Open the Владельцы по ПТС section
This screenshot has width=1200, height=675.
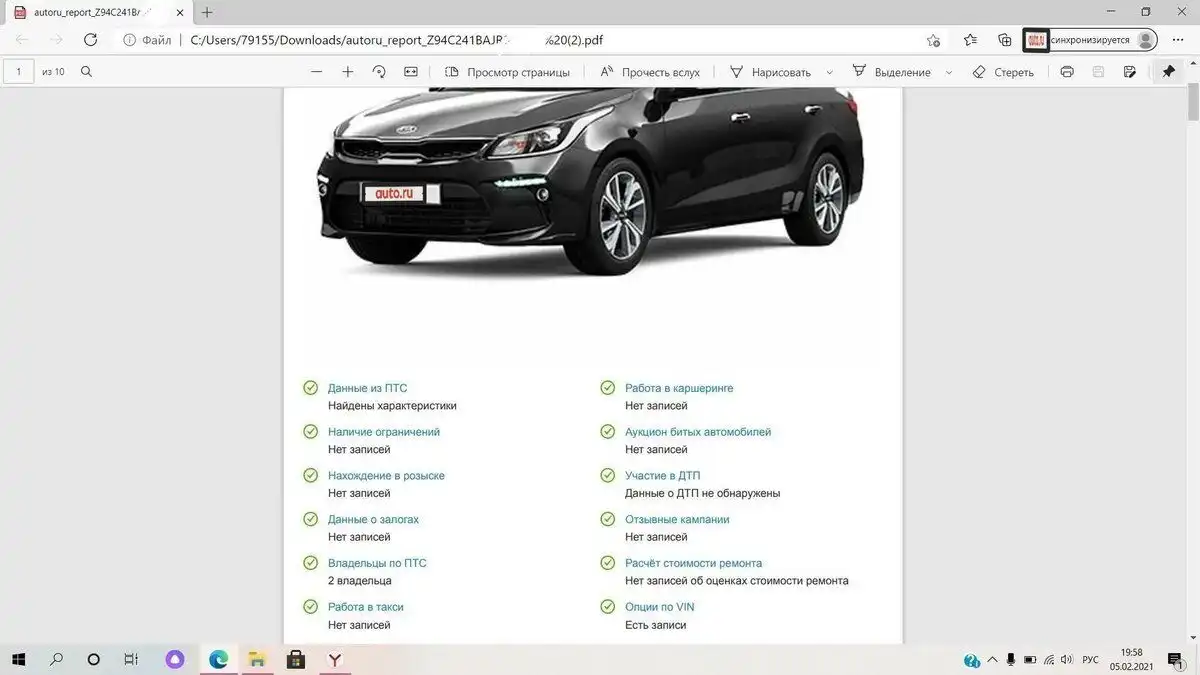click(x=377, y=563)
